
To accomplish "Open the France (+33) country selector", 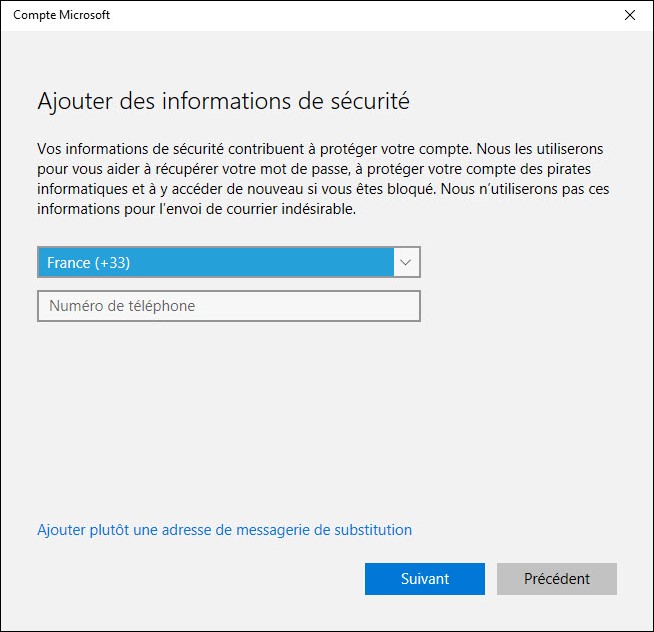I will (216, 263).
